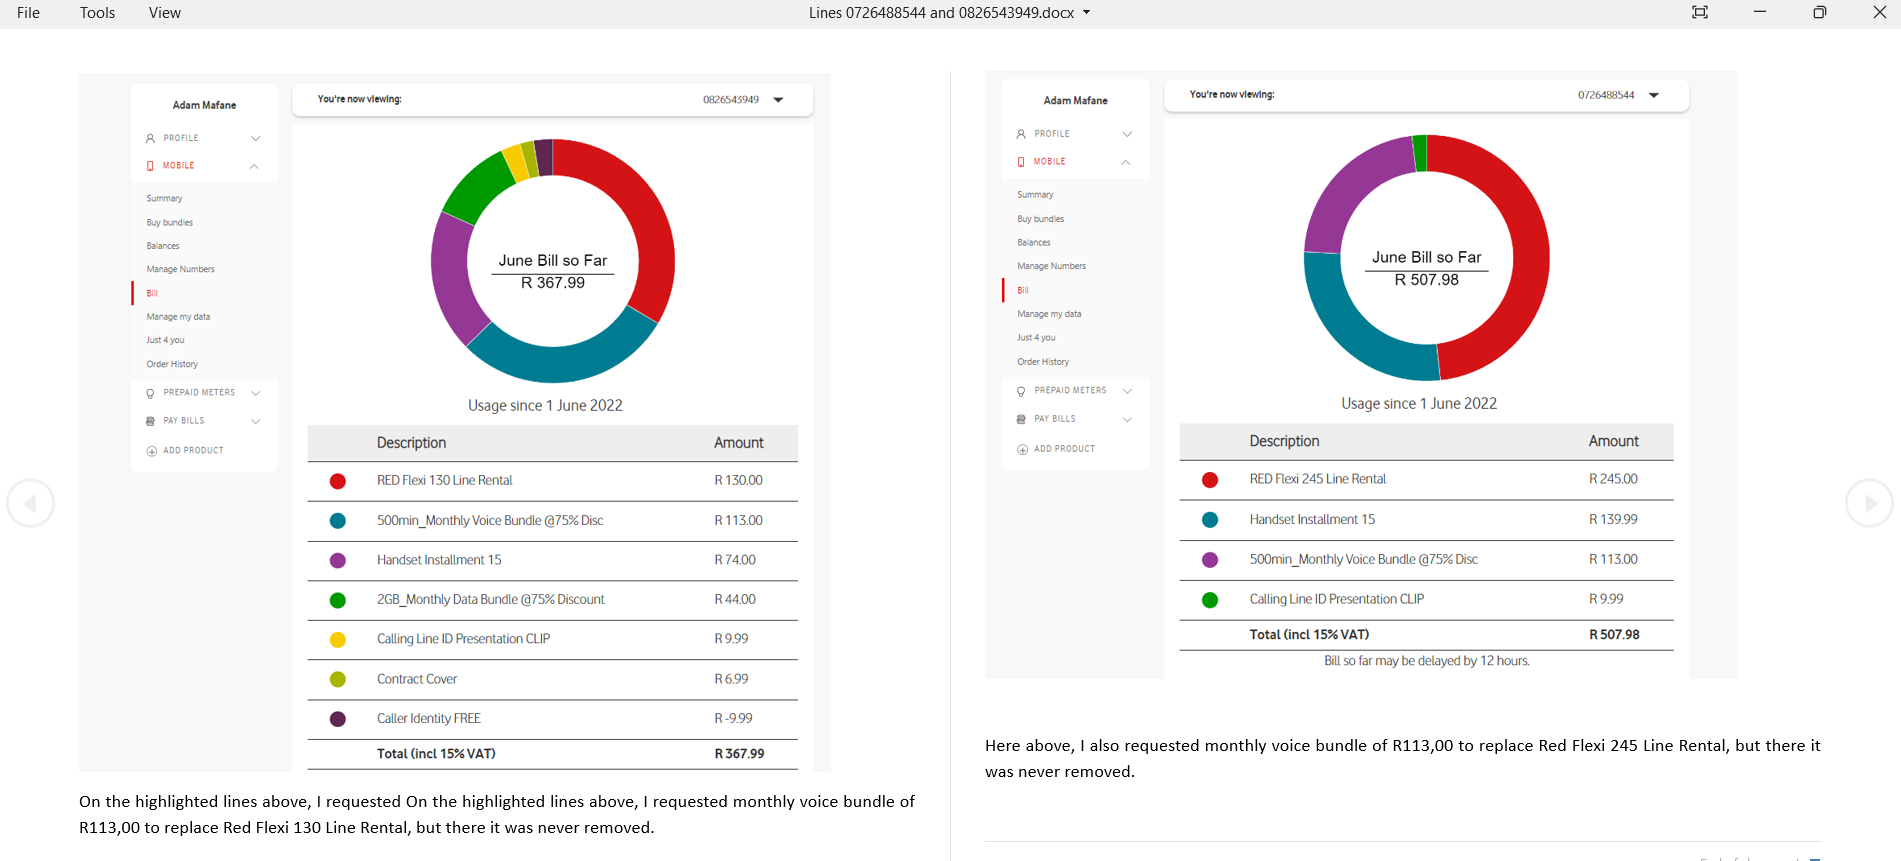Click the Prepaid Meters bulb icon, left screenshot
Viewport: 1901px width, 861px height.
[x=151, y=393]
